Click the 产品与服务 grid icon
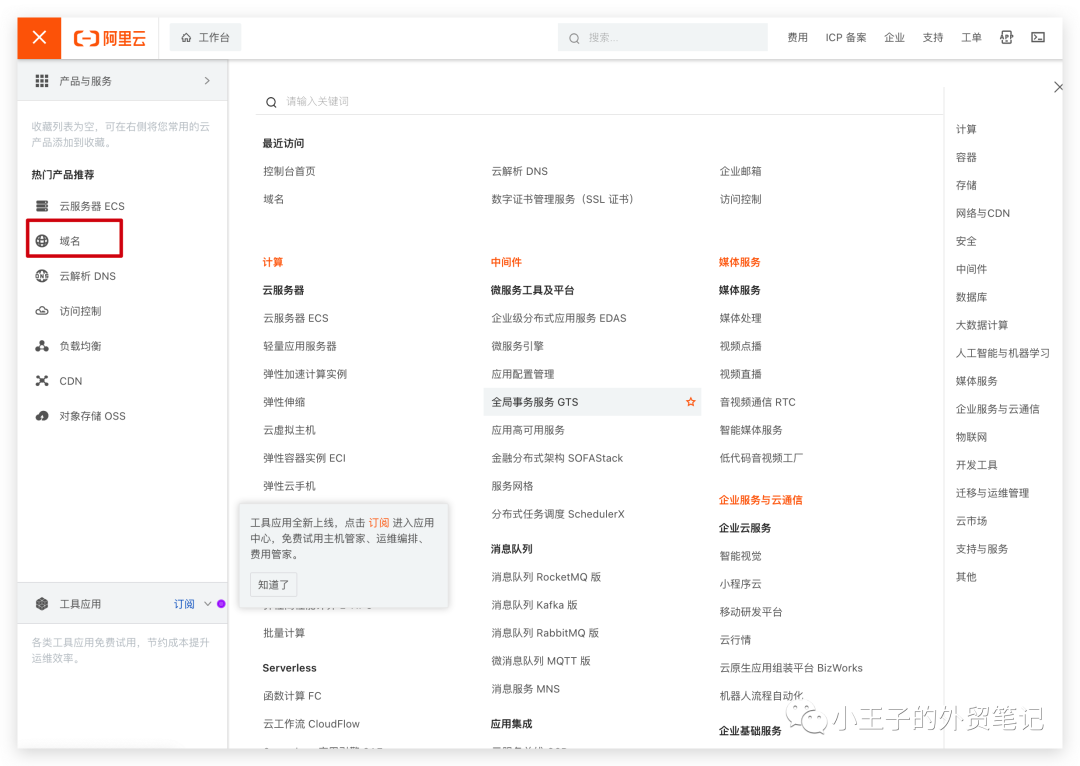1080x766 pixels. (42, 81)
